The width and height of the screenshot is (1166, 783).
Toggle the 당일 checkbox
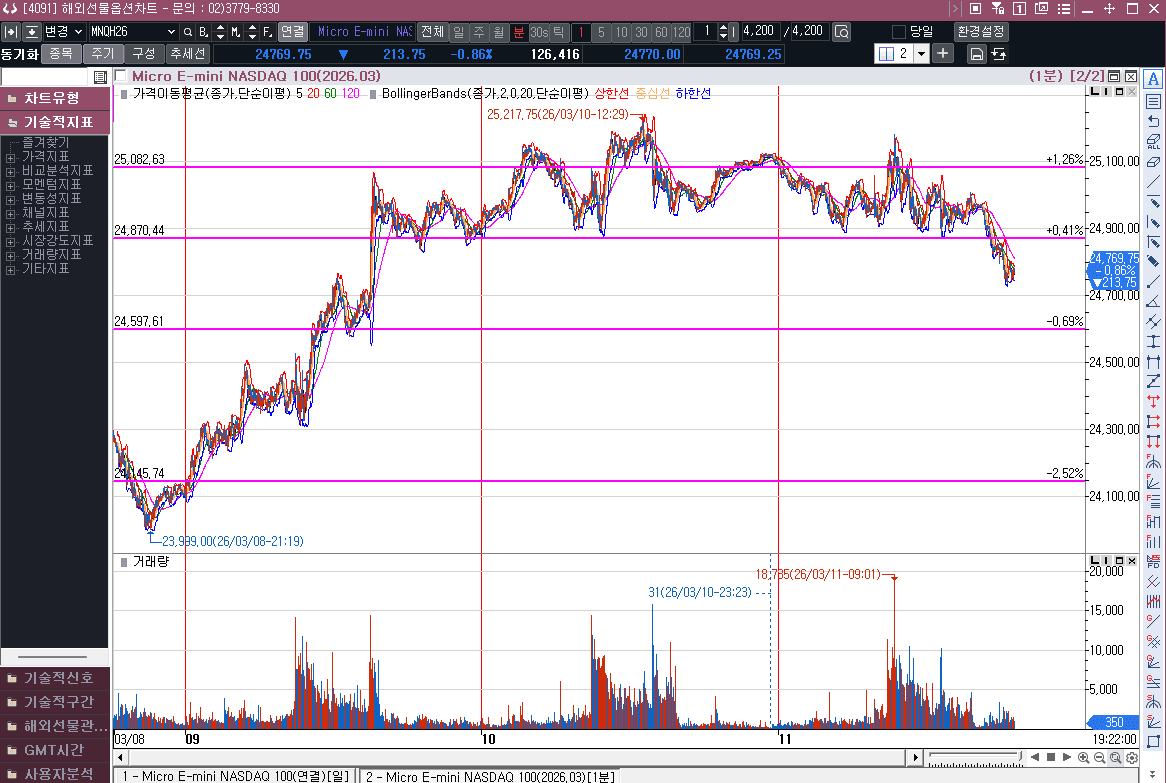point(898,32)
